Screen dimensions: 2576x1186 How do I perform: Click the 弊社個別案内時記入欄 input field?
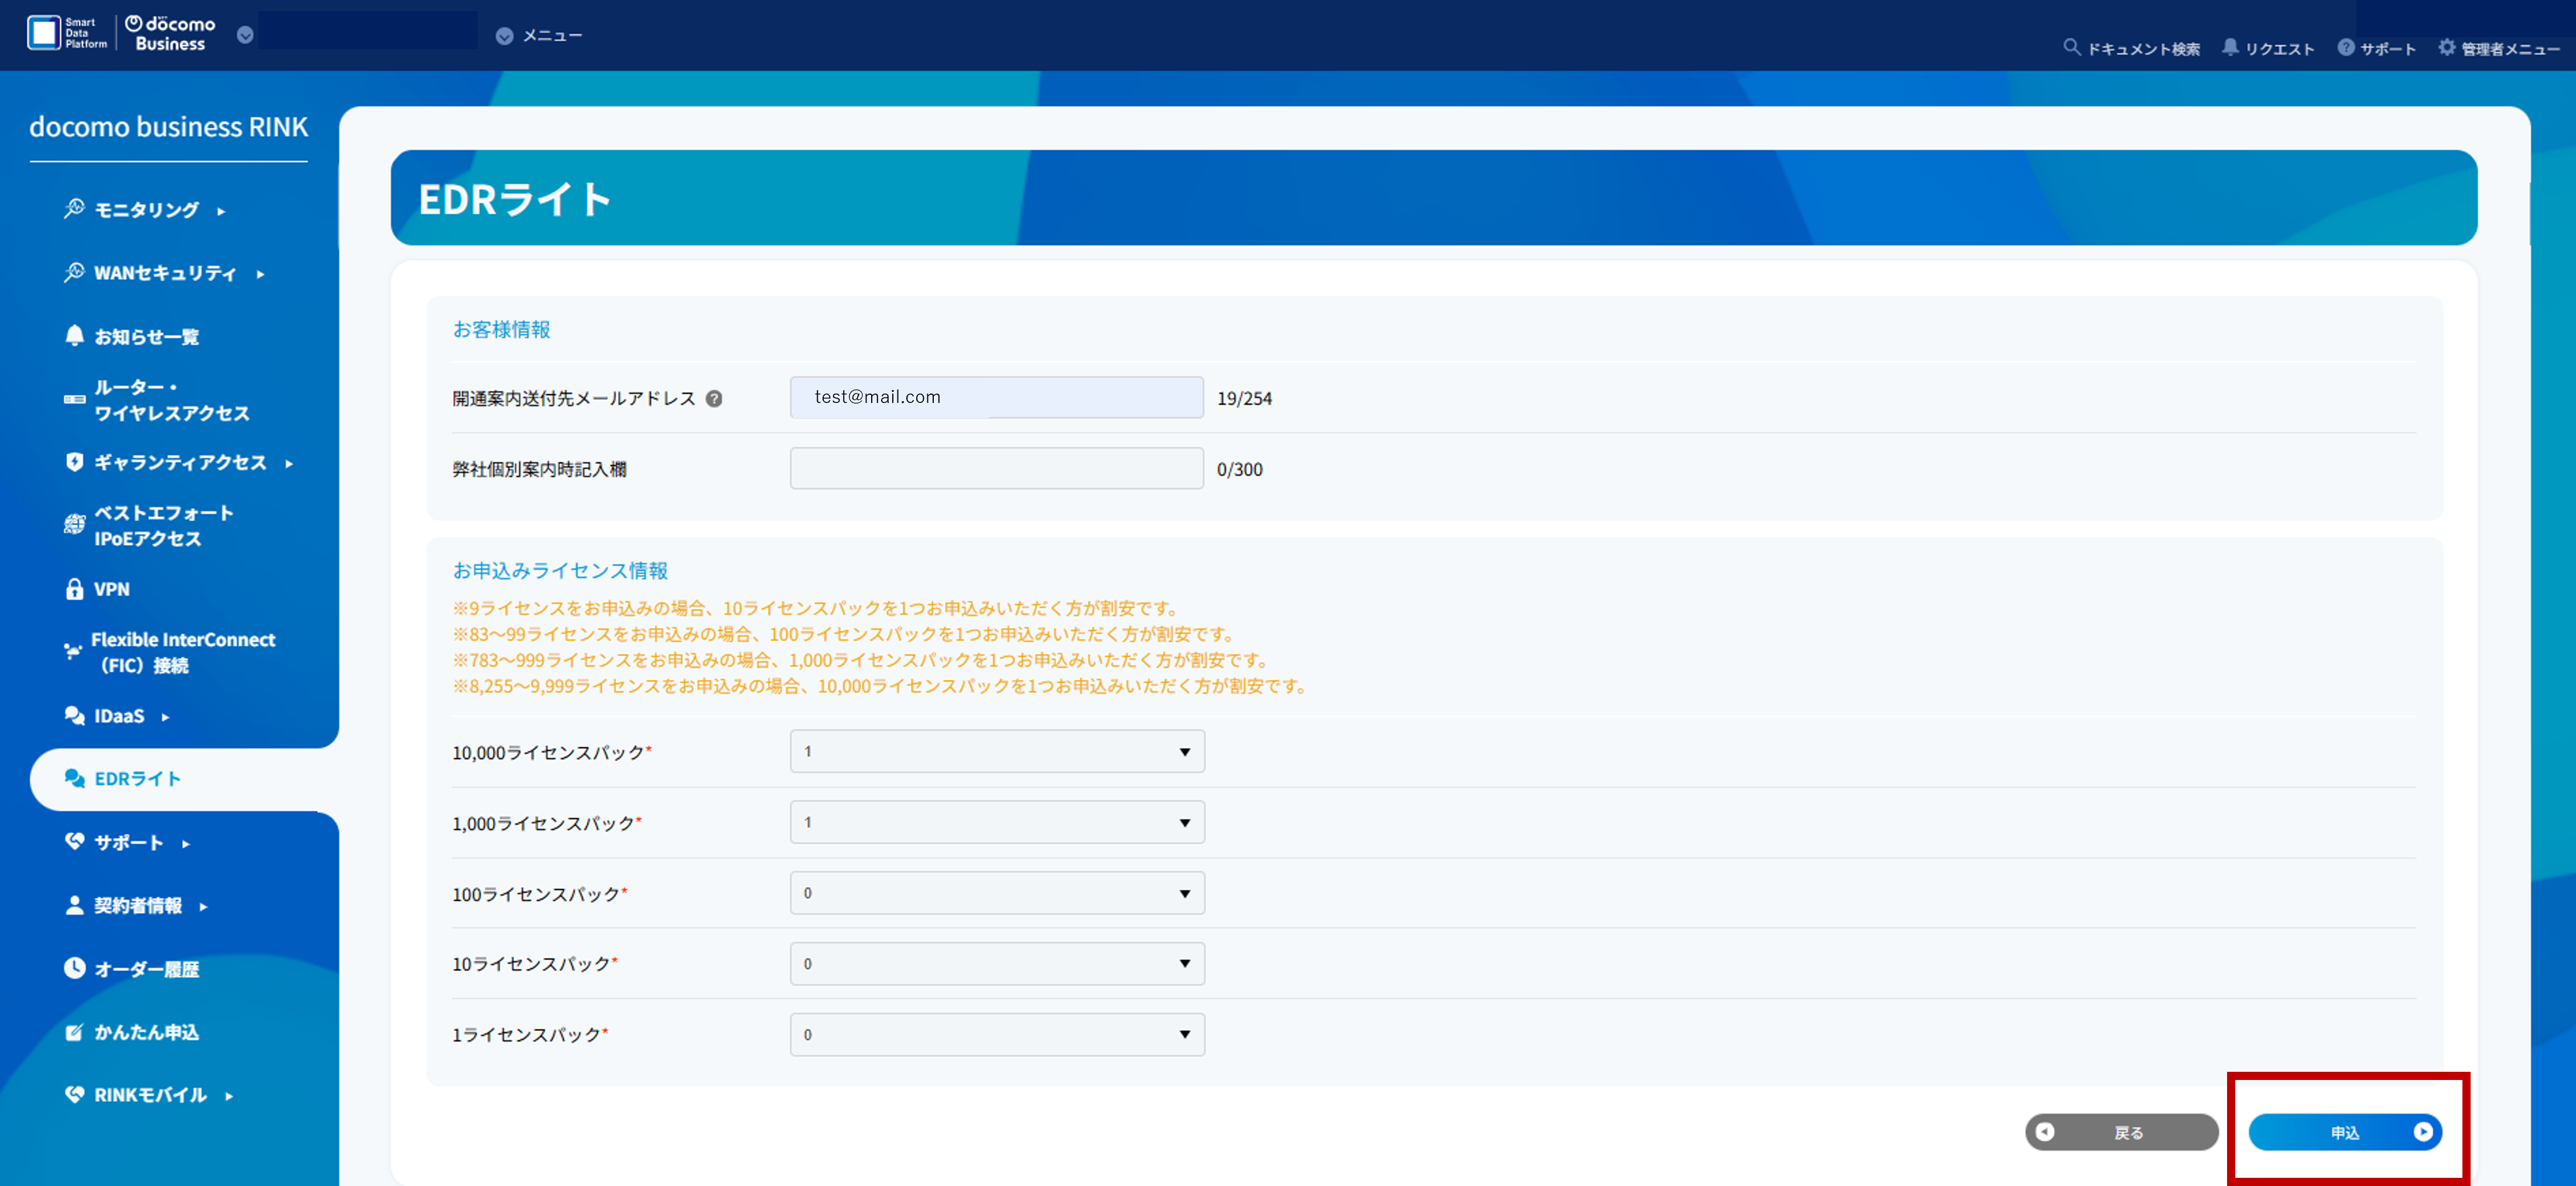996,468
